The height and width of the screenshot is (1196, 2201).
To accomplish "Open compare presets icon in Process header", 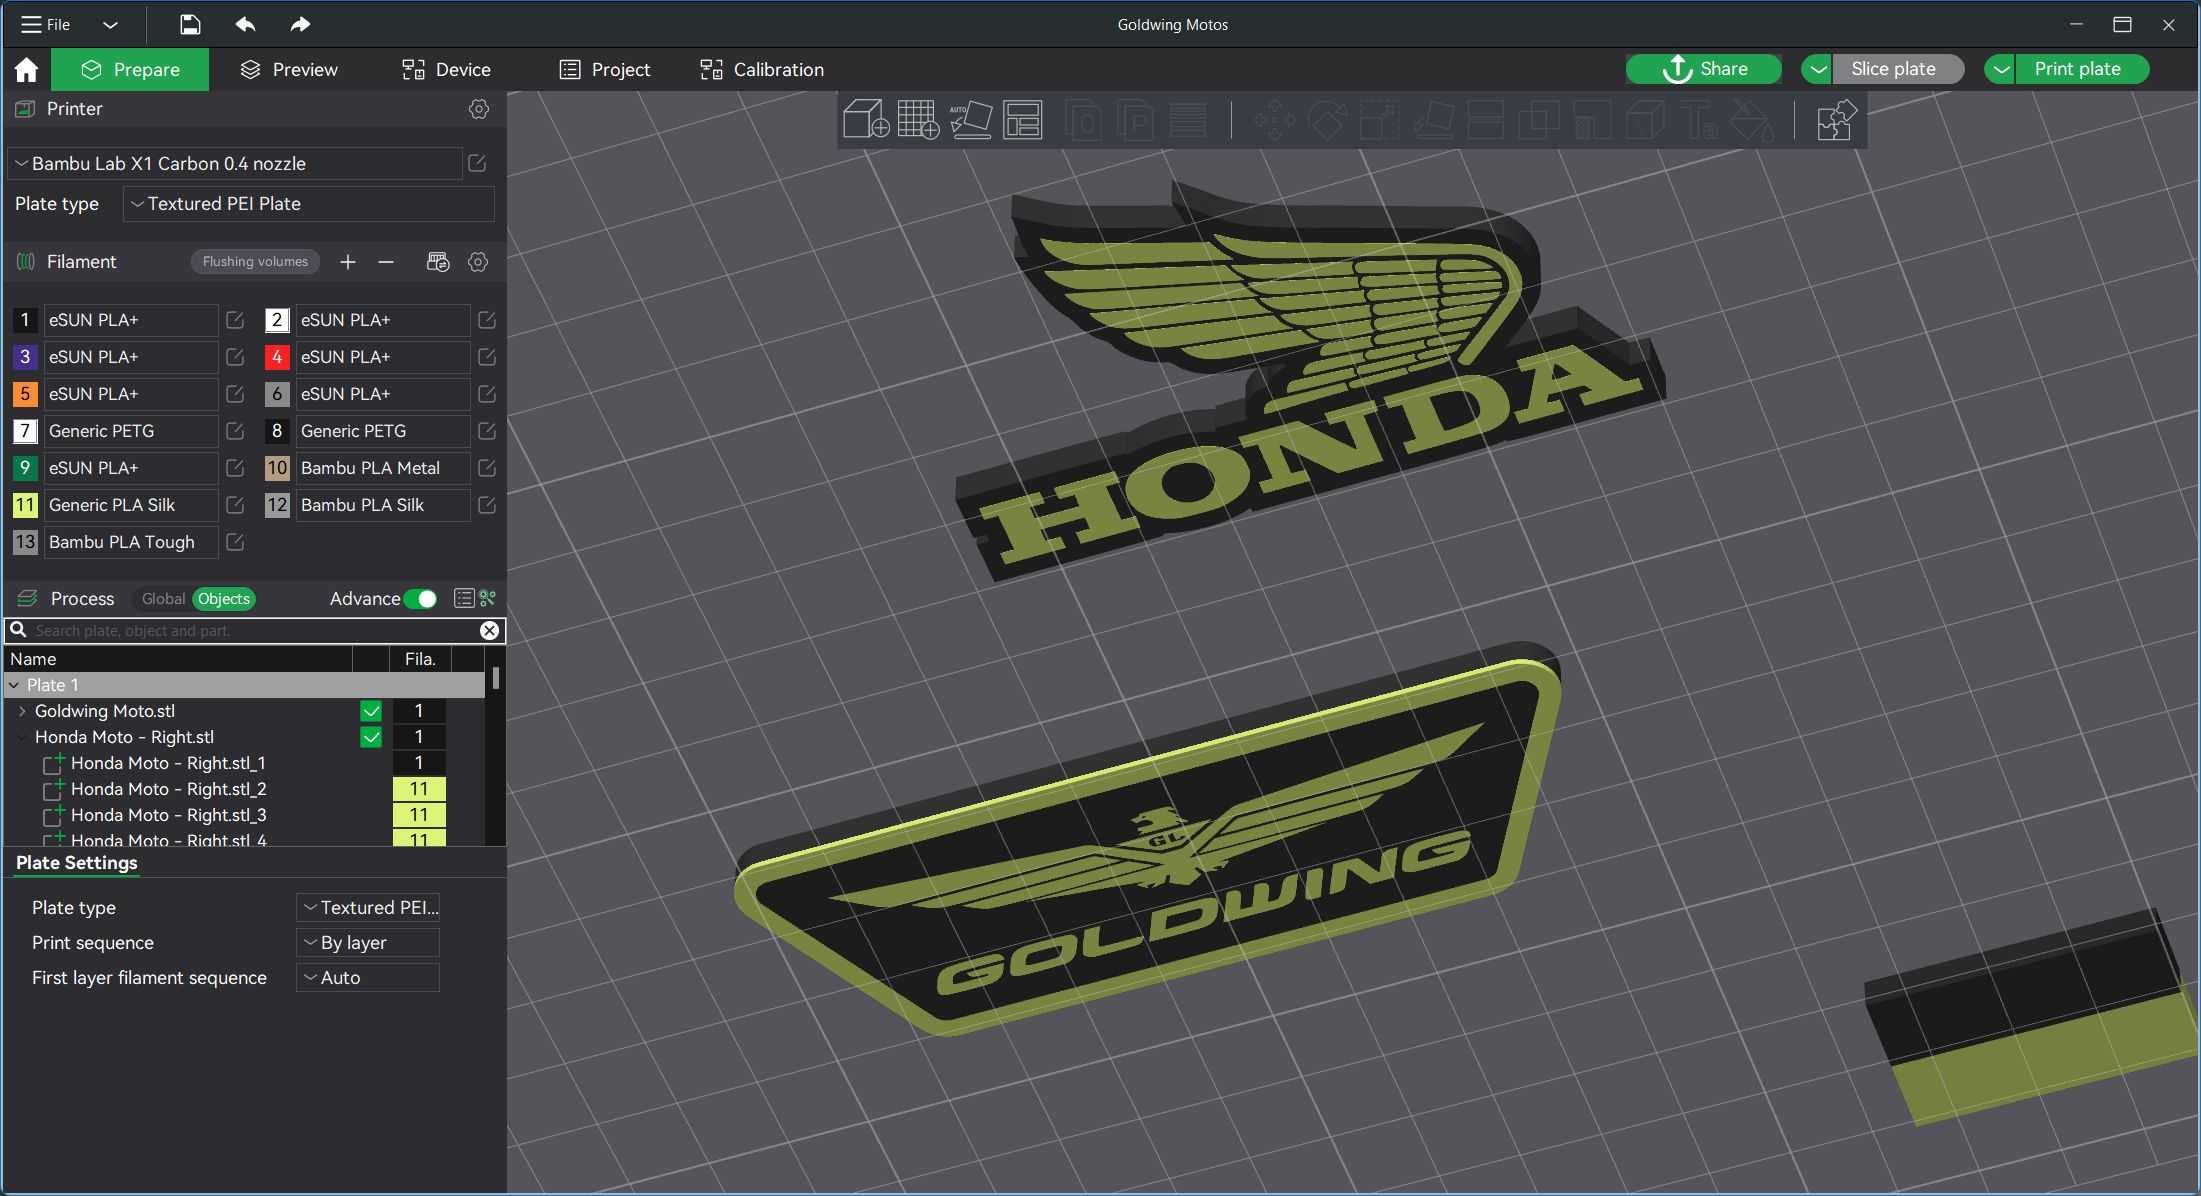I will pos(488,598).
